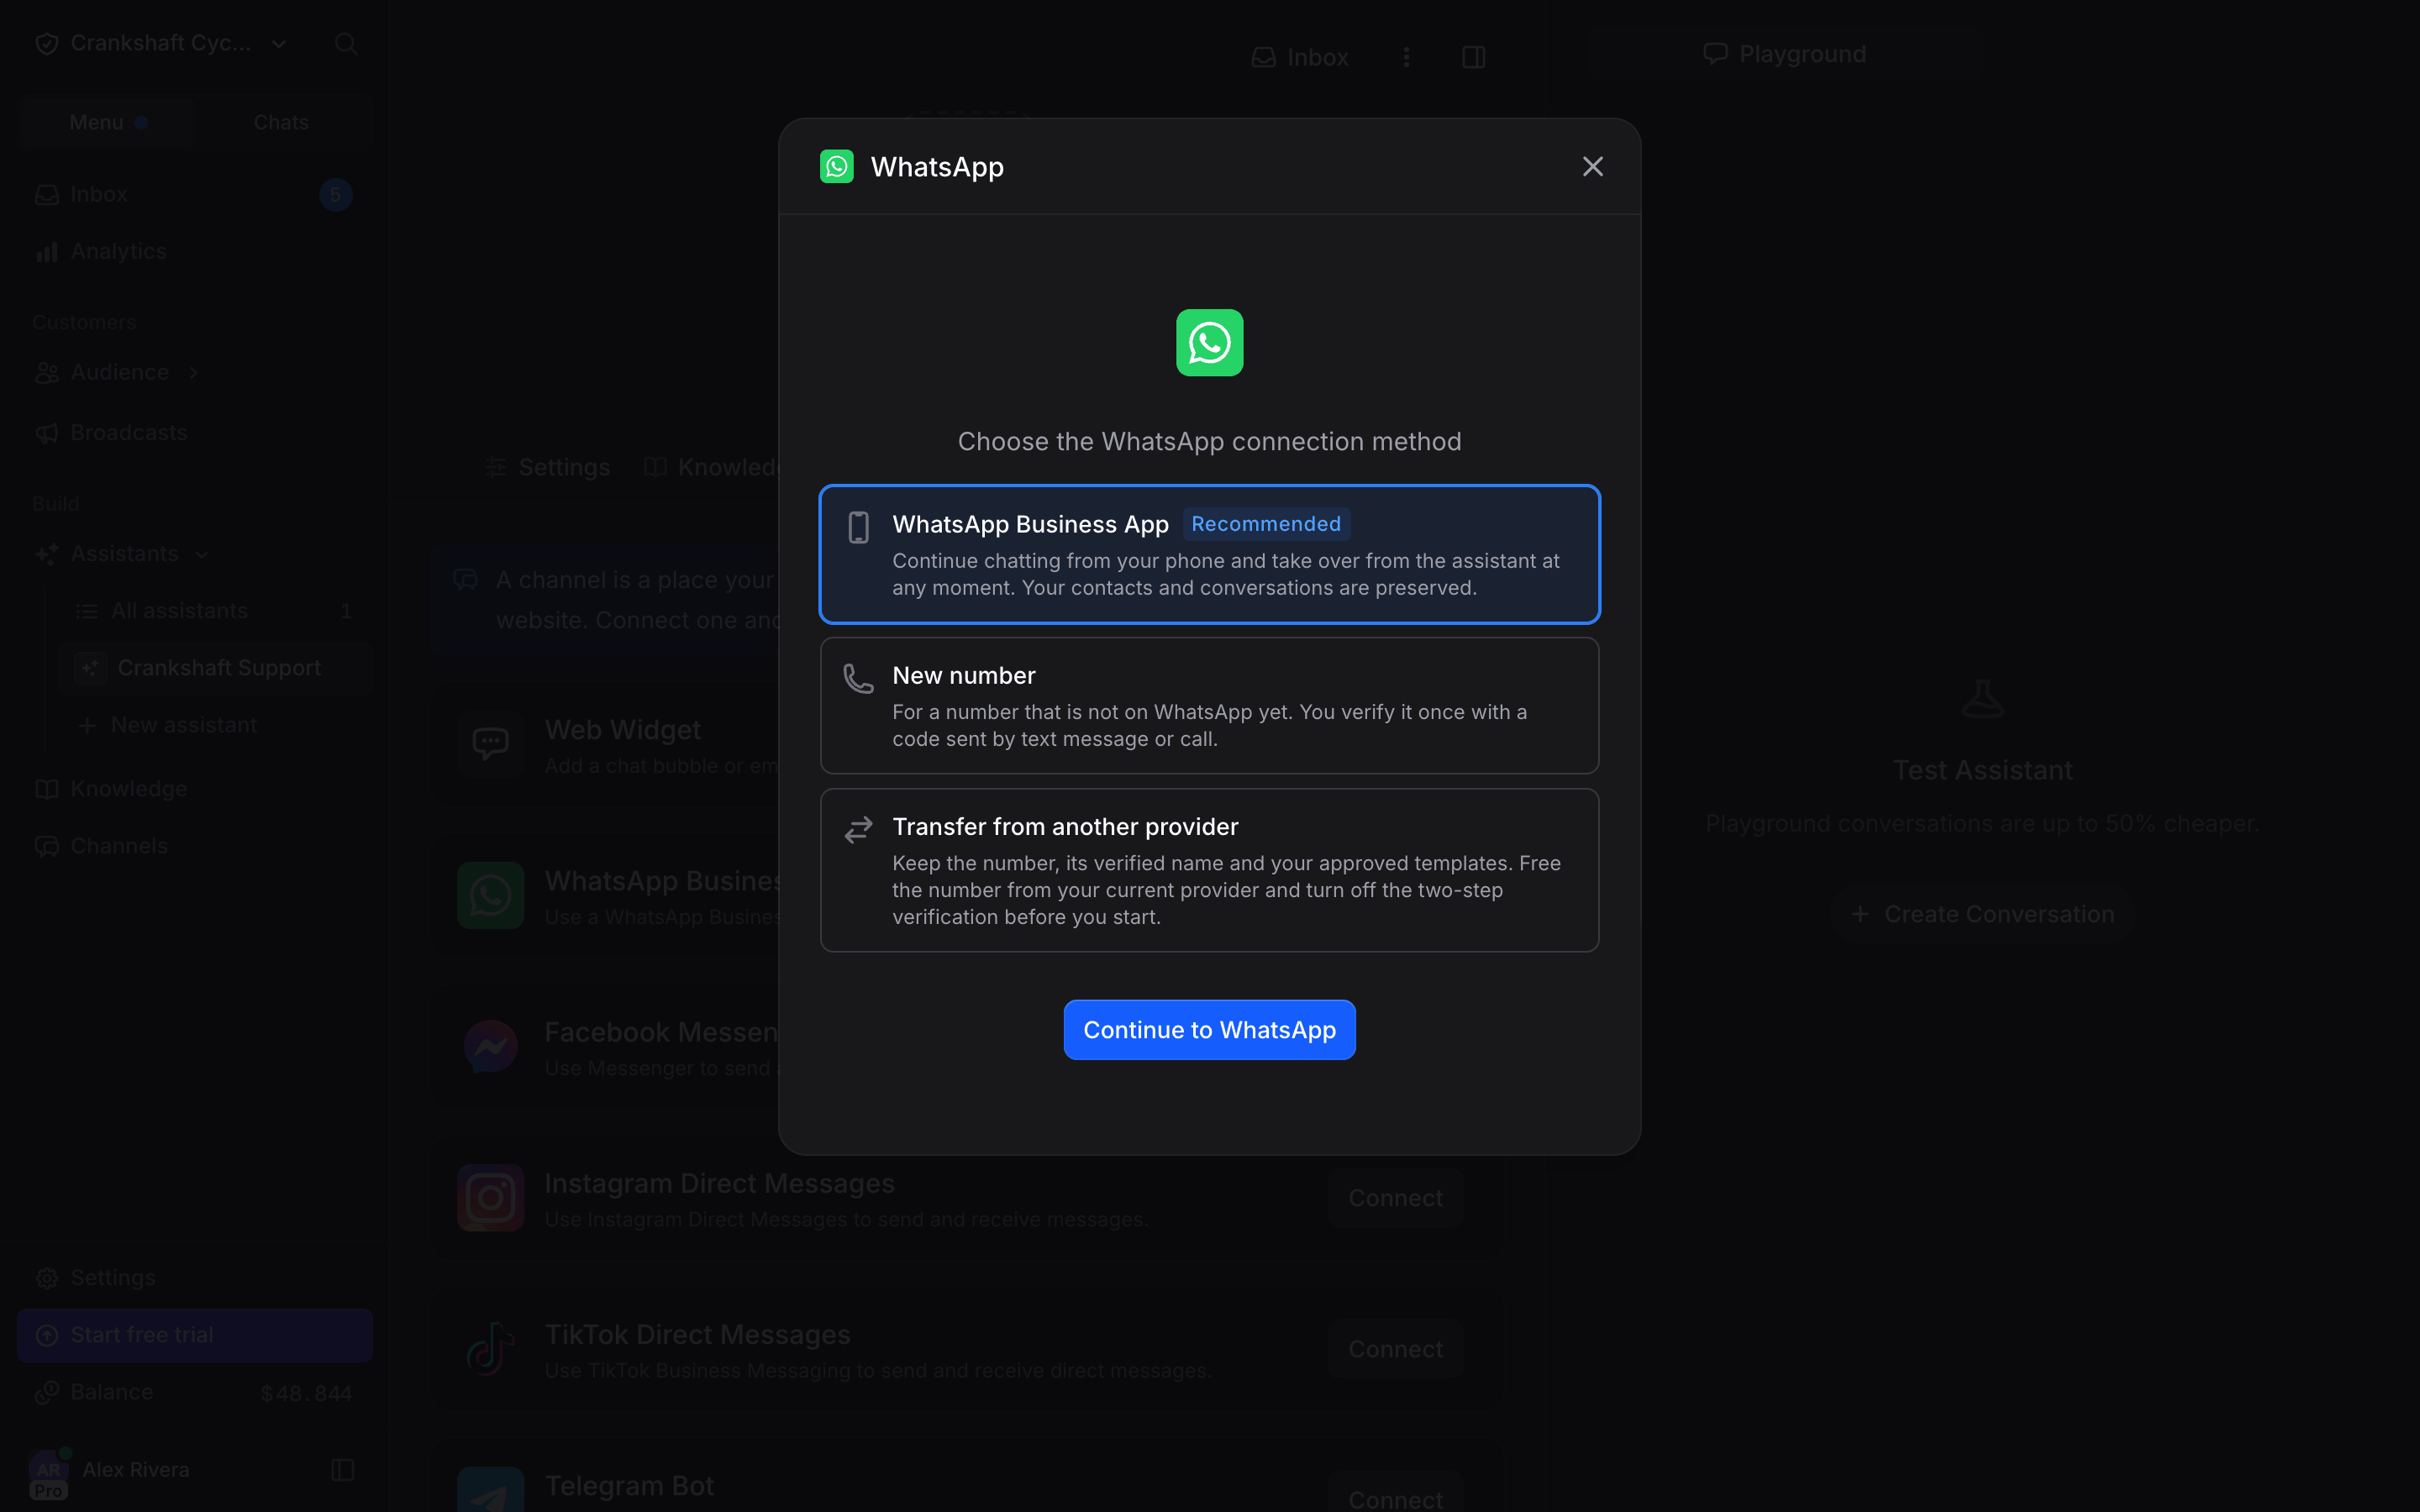The image size is (2420, 1512).
Task: Open the assistant Settings tab
Action: 547,467
